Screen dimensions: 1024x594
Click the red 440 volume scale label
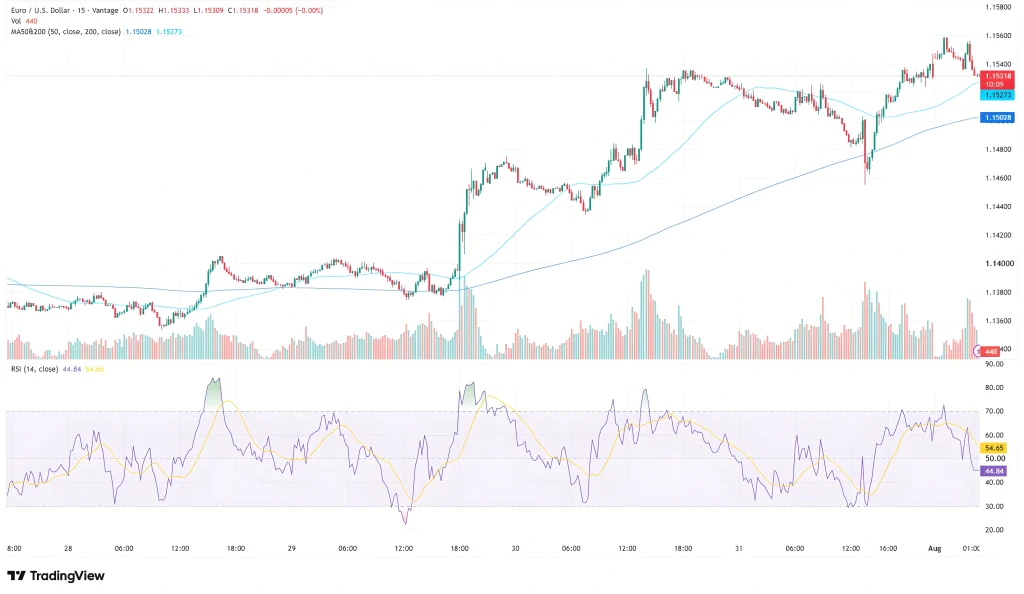point(991,351)
